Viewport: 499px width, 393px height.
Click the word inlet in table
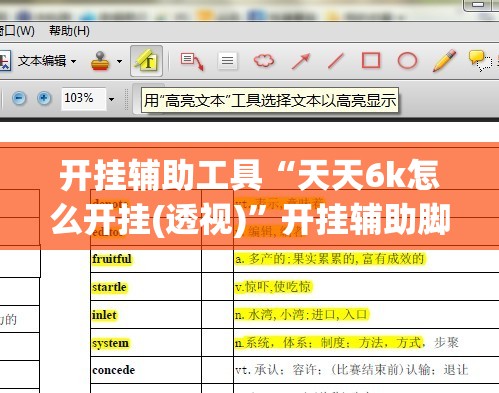pyautogui.click(x=104, y=315)
